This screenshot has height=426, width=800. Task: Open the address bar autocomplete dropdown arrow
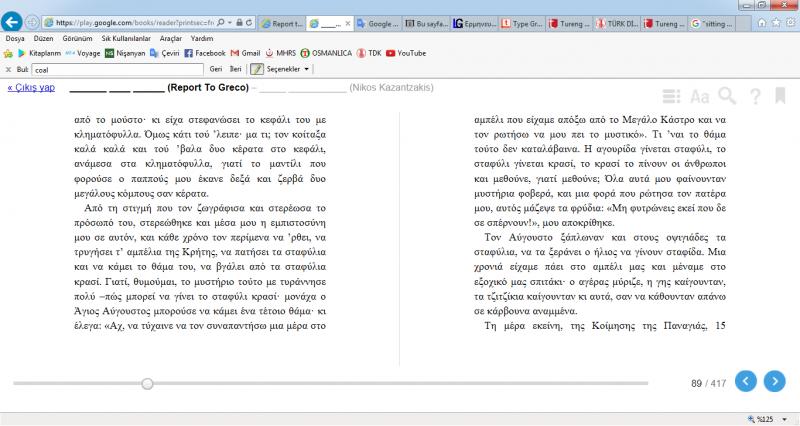(x=230, y=23)
